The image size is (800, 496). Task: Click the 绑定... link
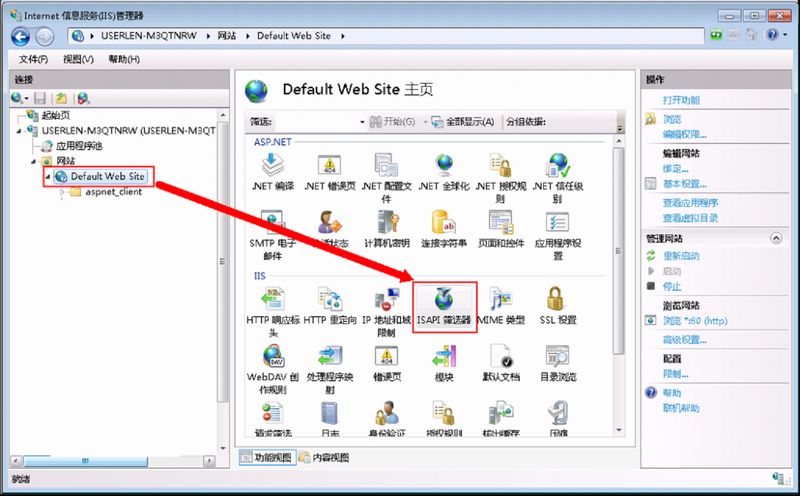coord(676,168)
